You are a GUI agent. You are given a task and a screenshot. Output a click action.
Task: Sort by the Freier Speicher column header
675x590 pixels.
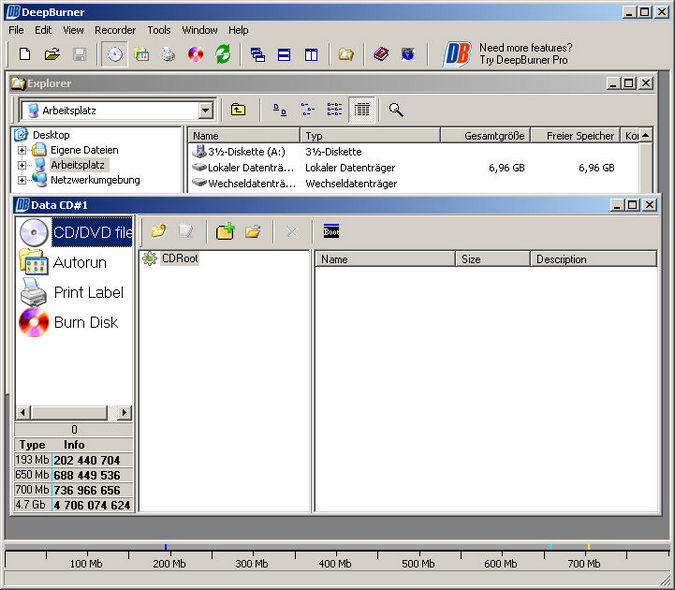[575, 136]
